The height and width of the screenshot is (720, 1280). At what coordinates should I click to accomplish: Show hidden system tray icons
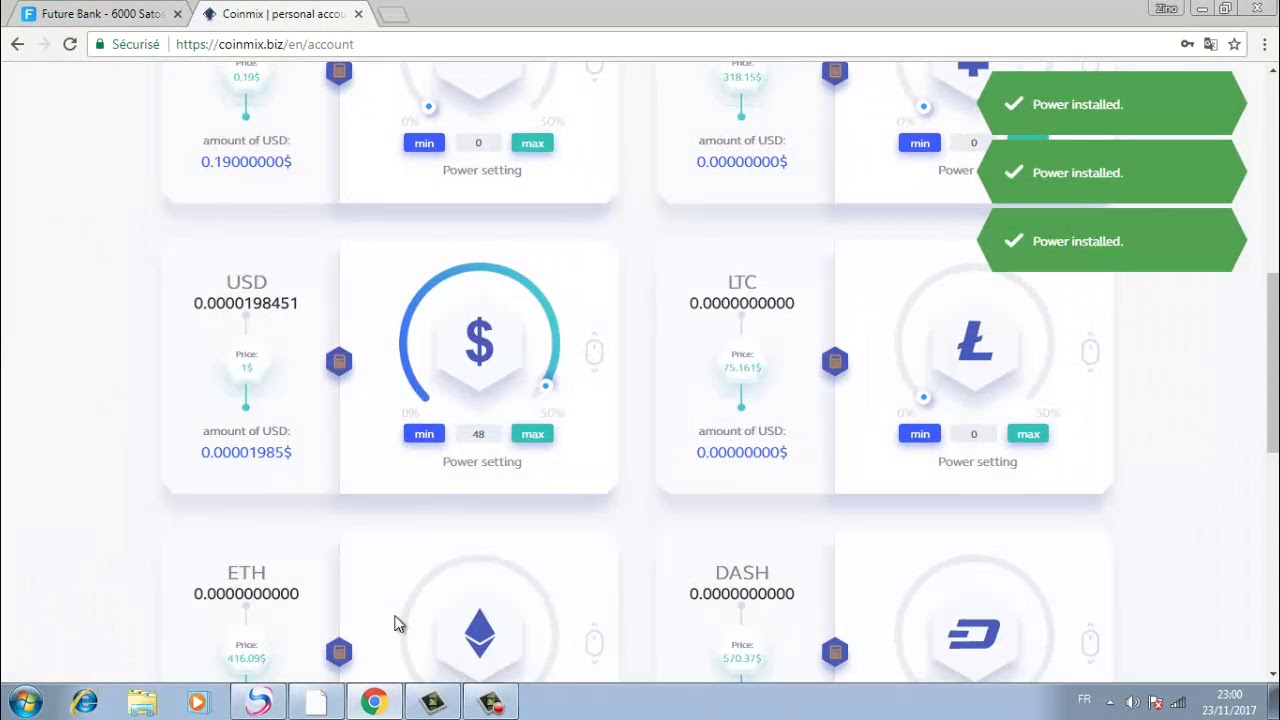pyautogui.click(x=1109, y=702)
